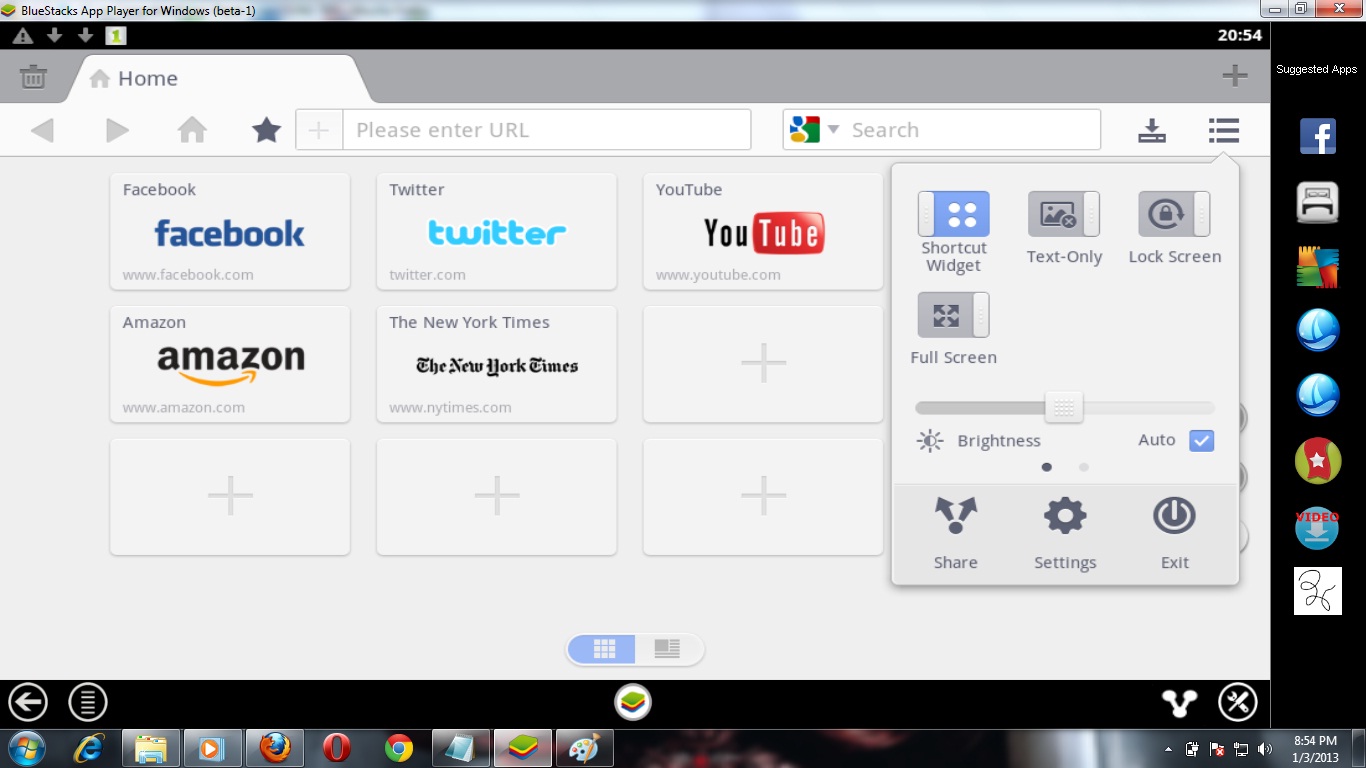Click the volume speaker tray icon
The image size is (1366, 768).
[x=1265, y=749]
